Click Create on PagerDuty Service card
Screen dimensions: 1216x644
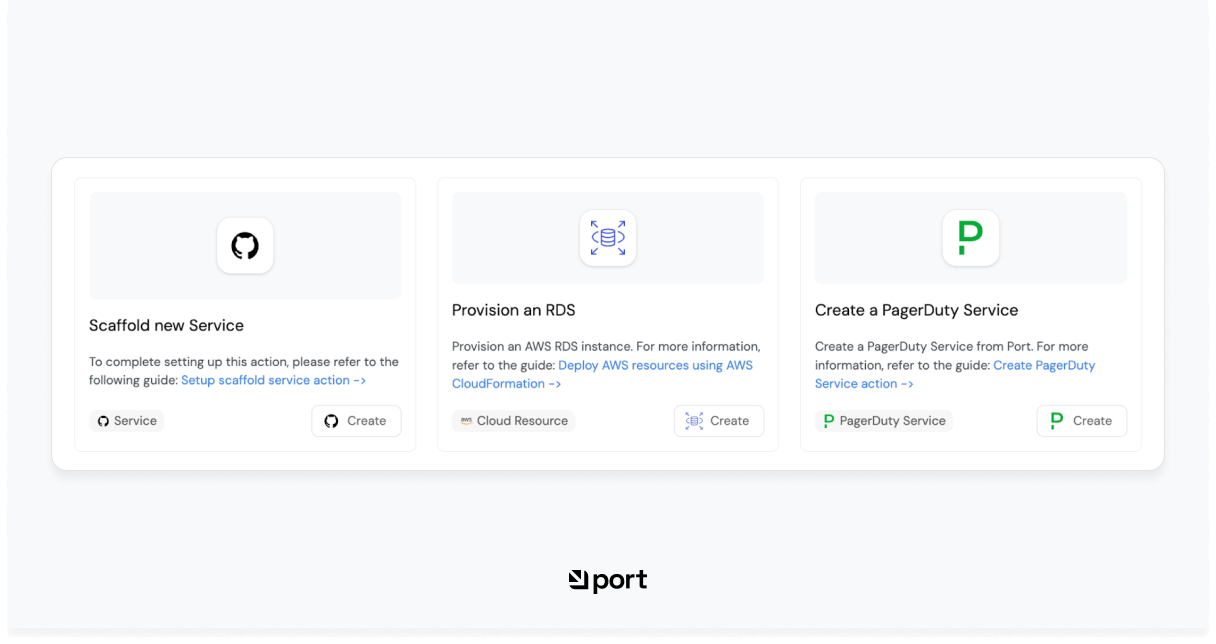click(x=1082, y=421)
